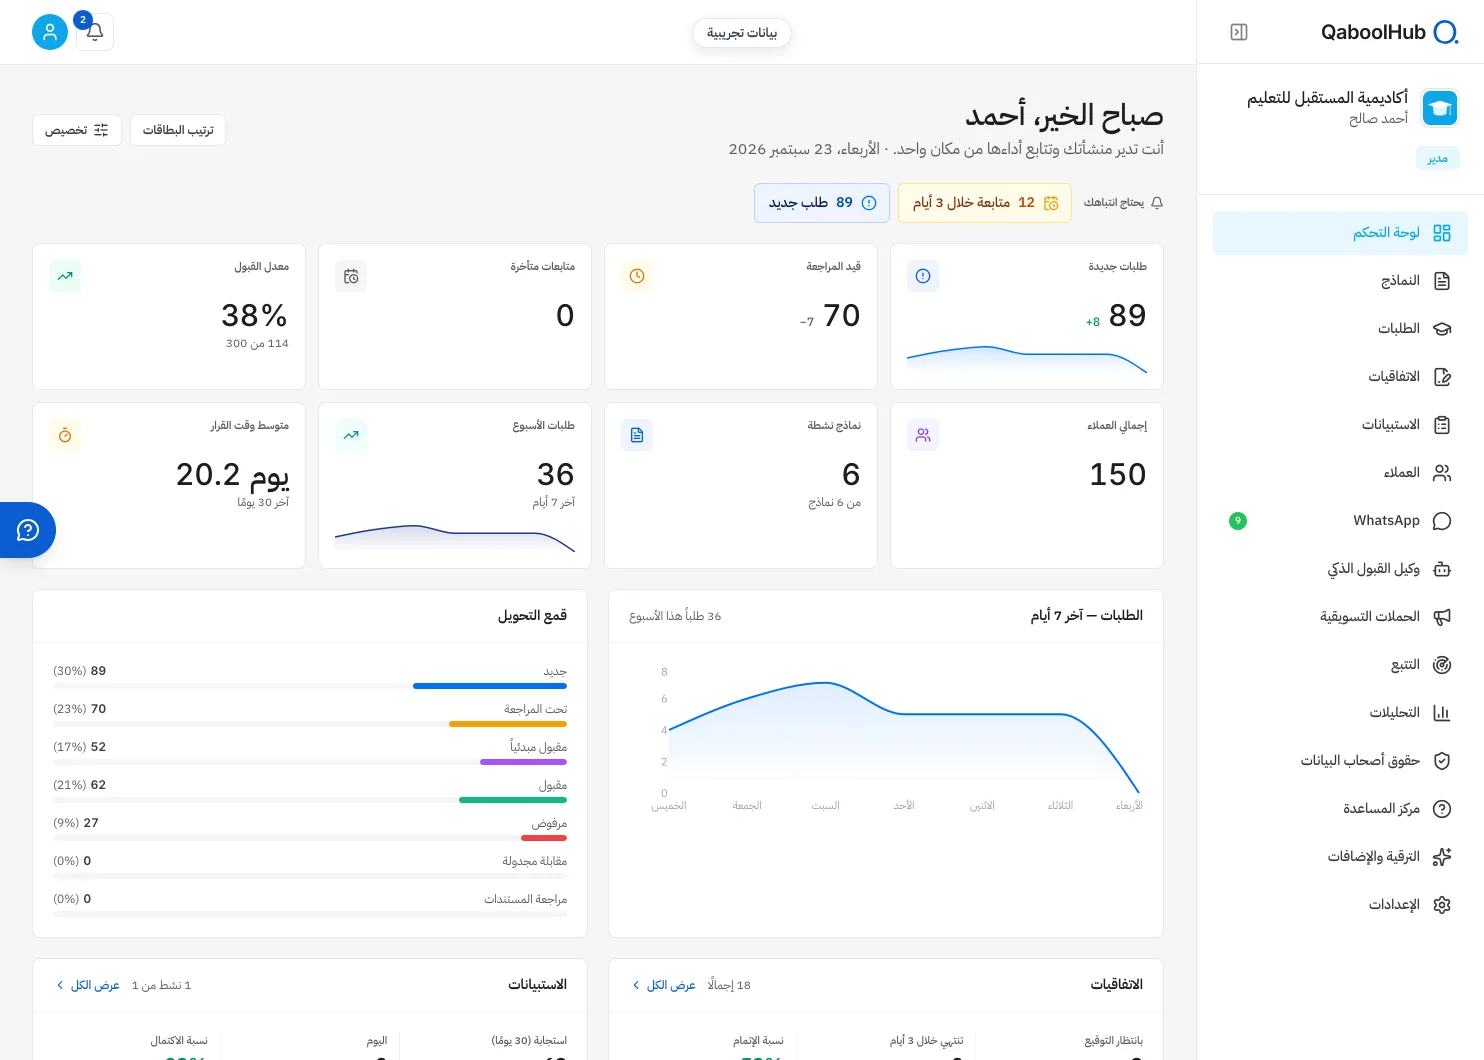
Task: Open الطلبات in sidebar
Action: 1340,329
